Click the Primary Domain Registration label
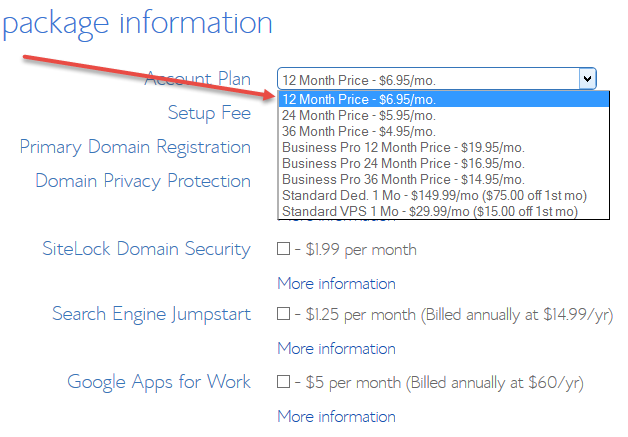628x437 pixels. coord(135,147)
